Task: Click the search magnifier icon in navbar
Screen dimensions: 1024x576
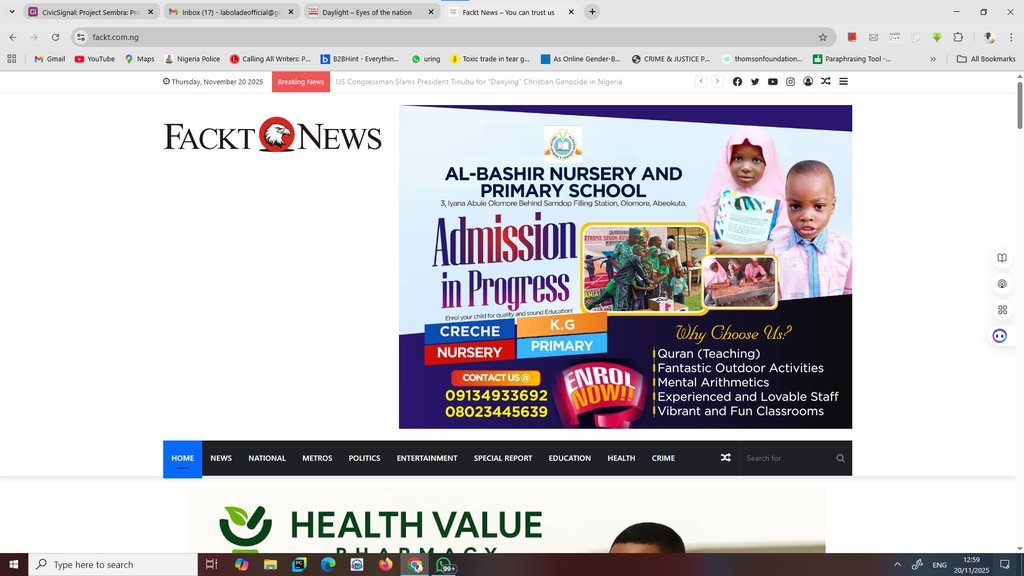Action: (x=840, y=458)
